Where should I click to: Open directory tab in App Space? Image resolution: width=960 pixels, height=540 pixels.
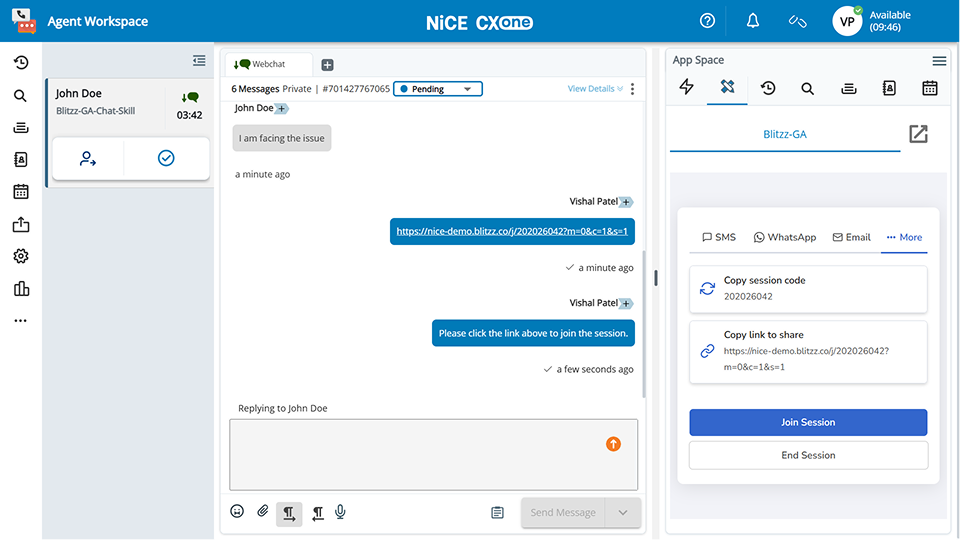click(x=889, y=88)
